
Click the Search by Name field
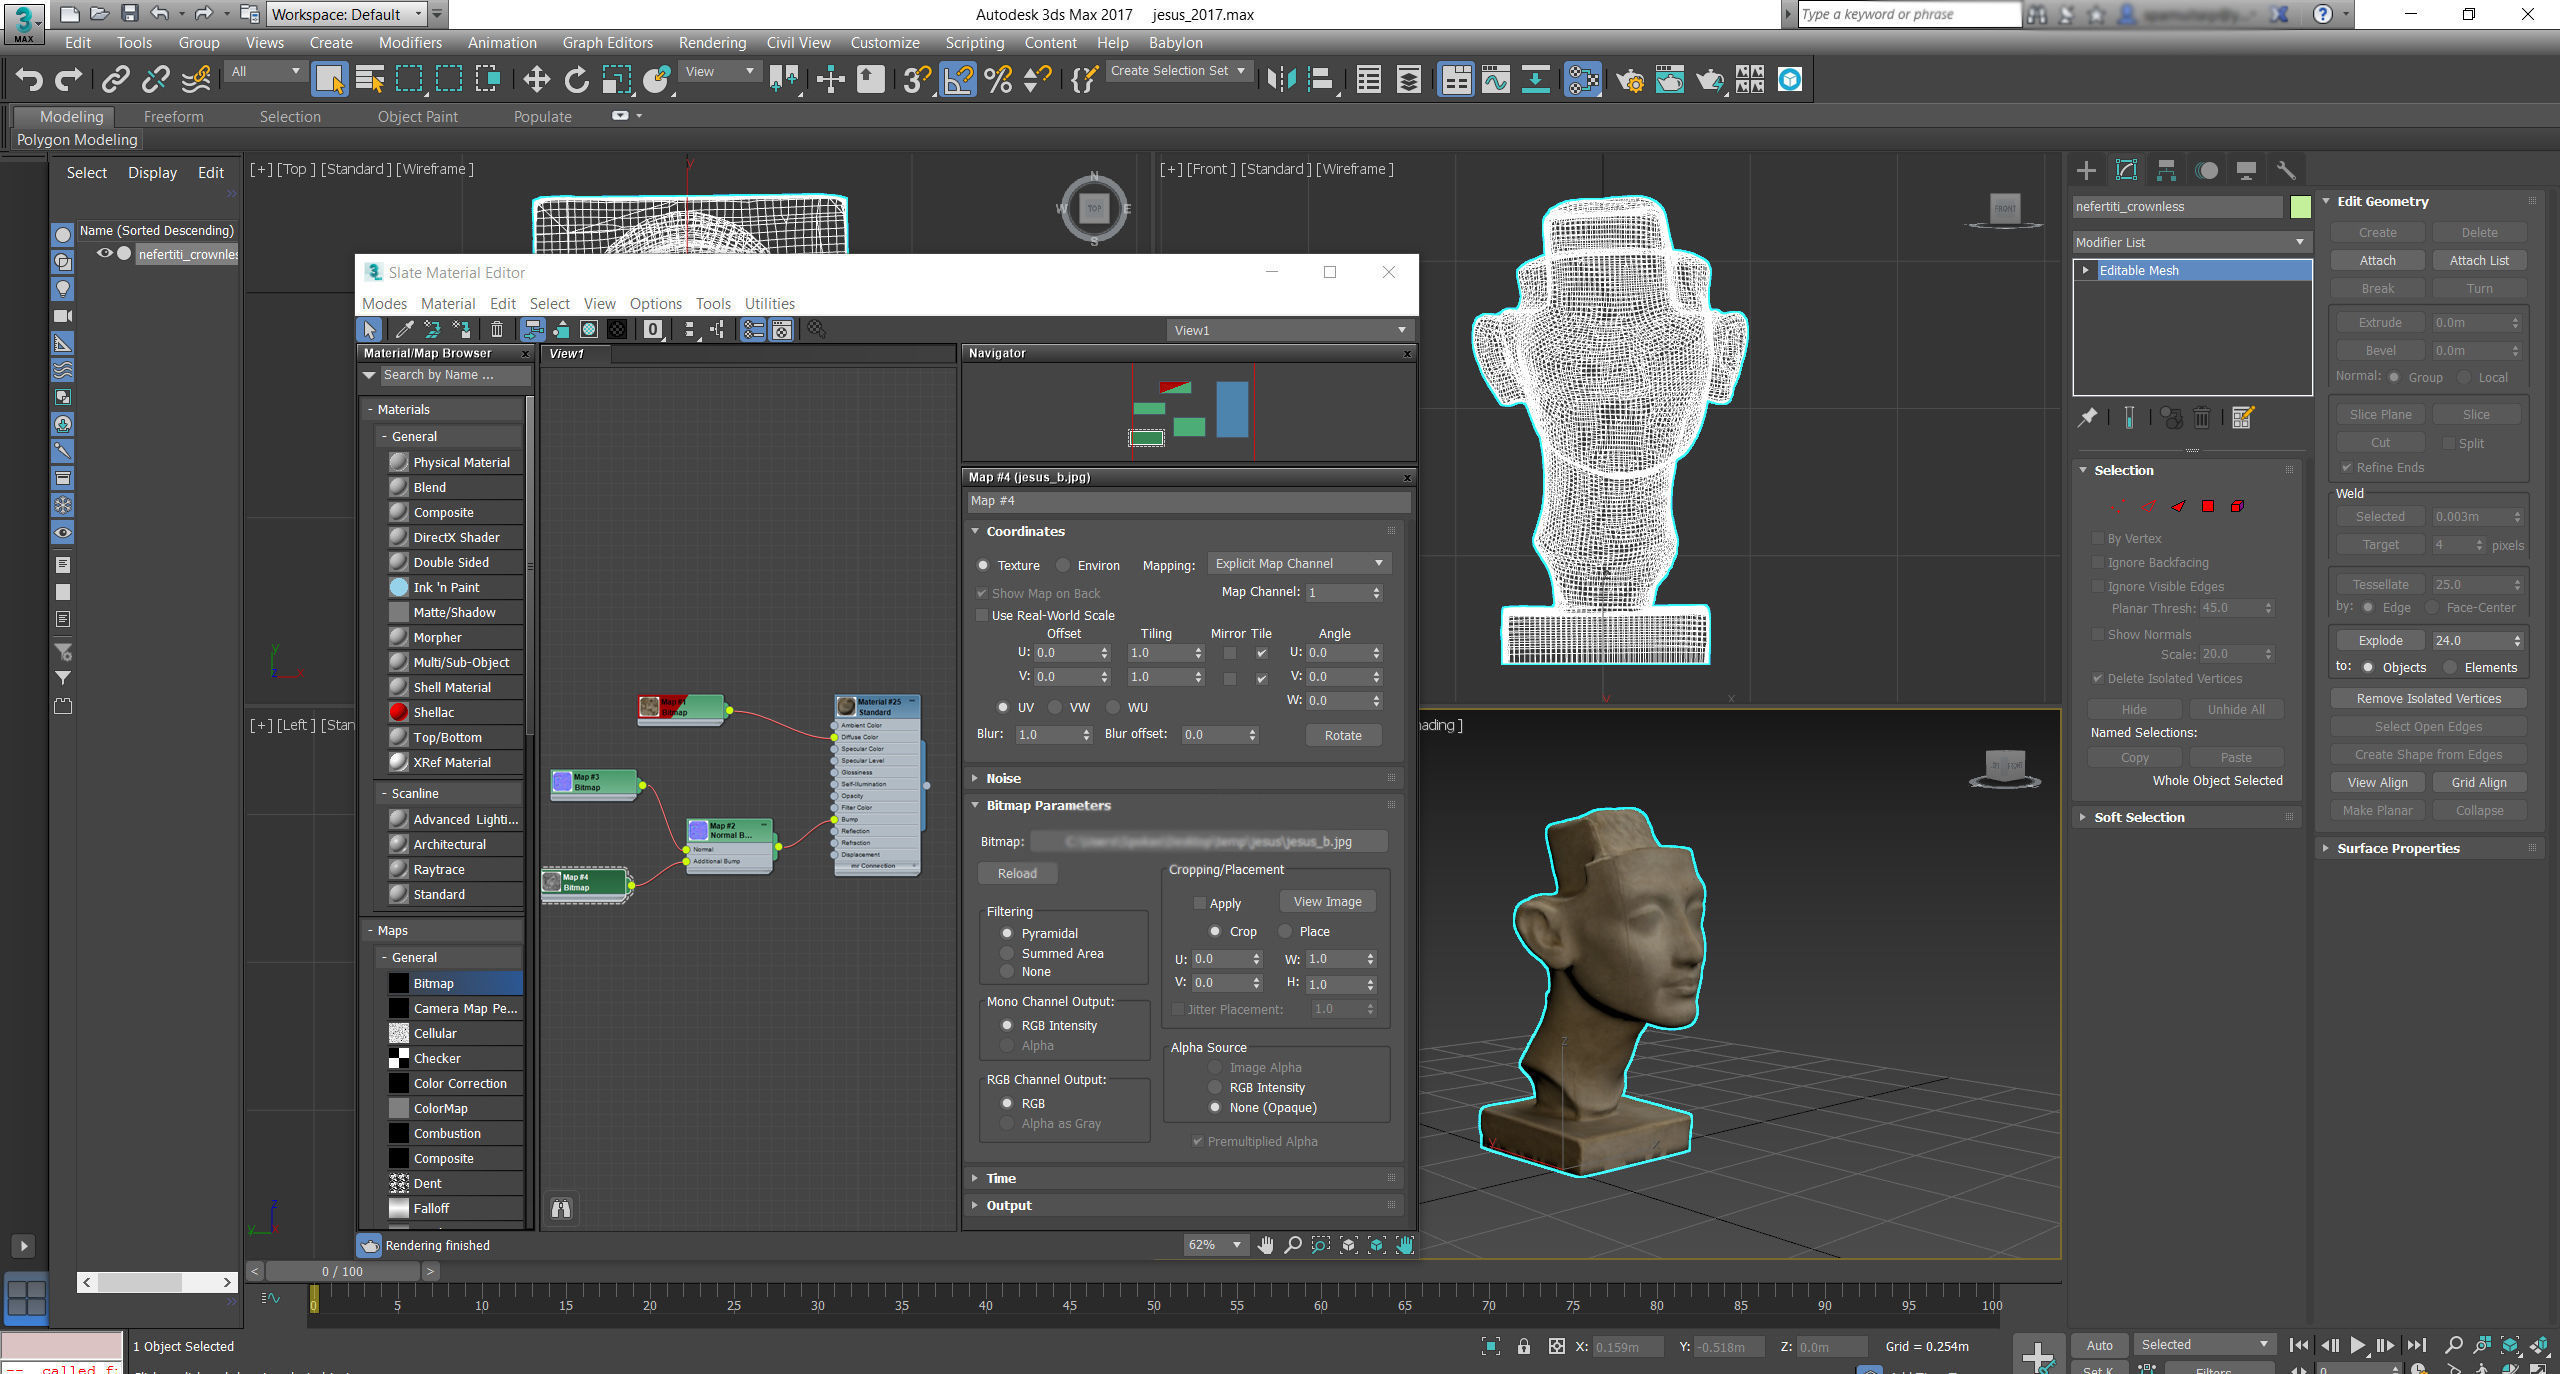pyautogui.click(x=454, y=375)
